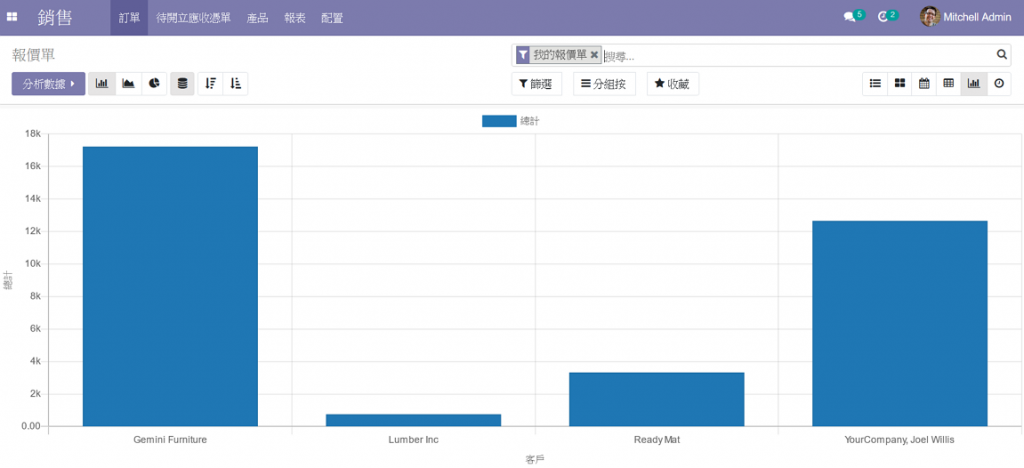
Task: Open the 報表 menu
Action: (295, 18)
